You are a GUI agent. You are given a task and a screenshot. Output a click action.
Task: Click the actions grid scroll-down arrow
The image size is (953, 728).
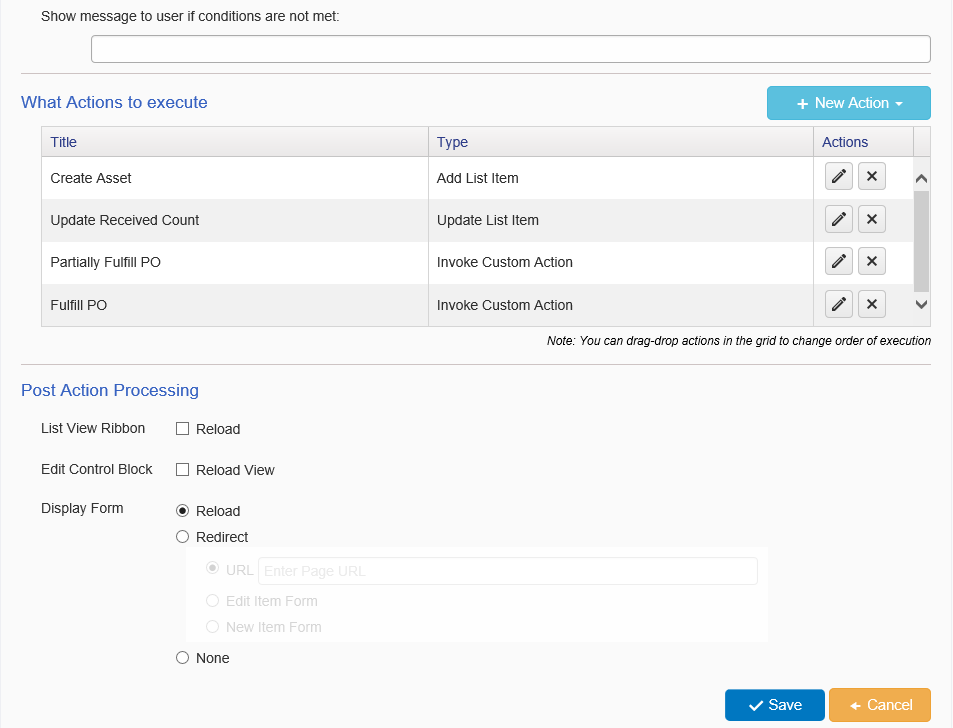coord(921,304)
